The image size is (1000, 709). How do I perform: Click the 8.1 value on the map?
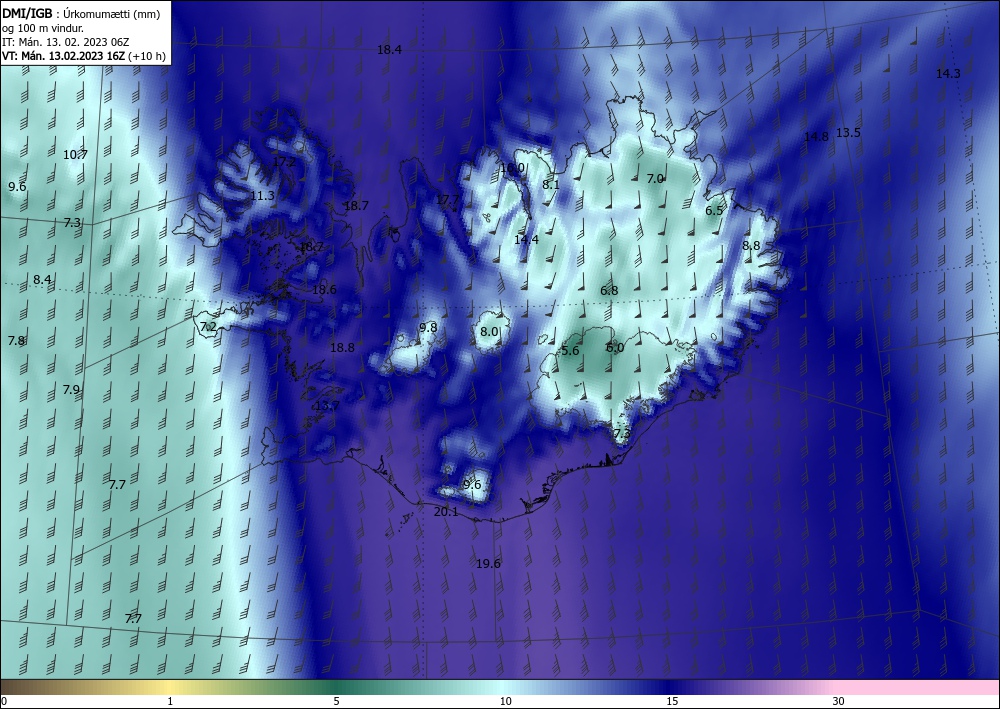click(x=550, y=185)
